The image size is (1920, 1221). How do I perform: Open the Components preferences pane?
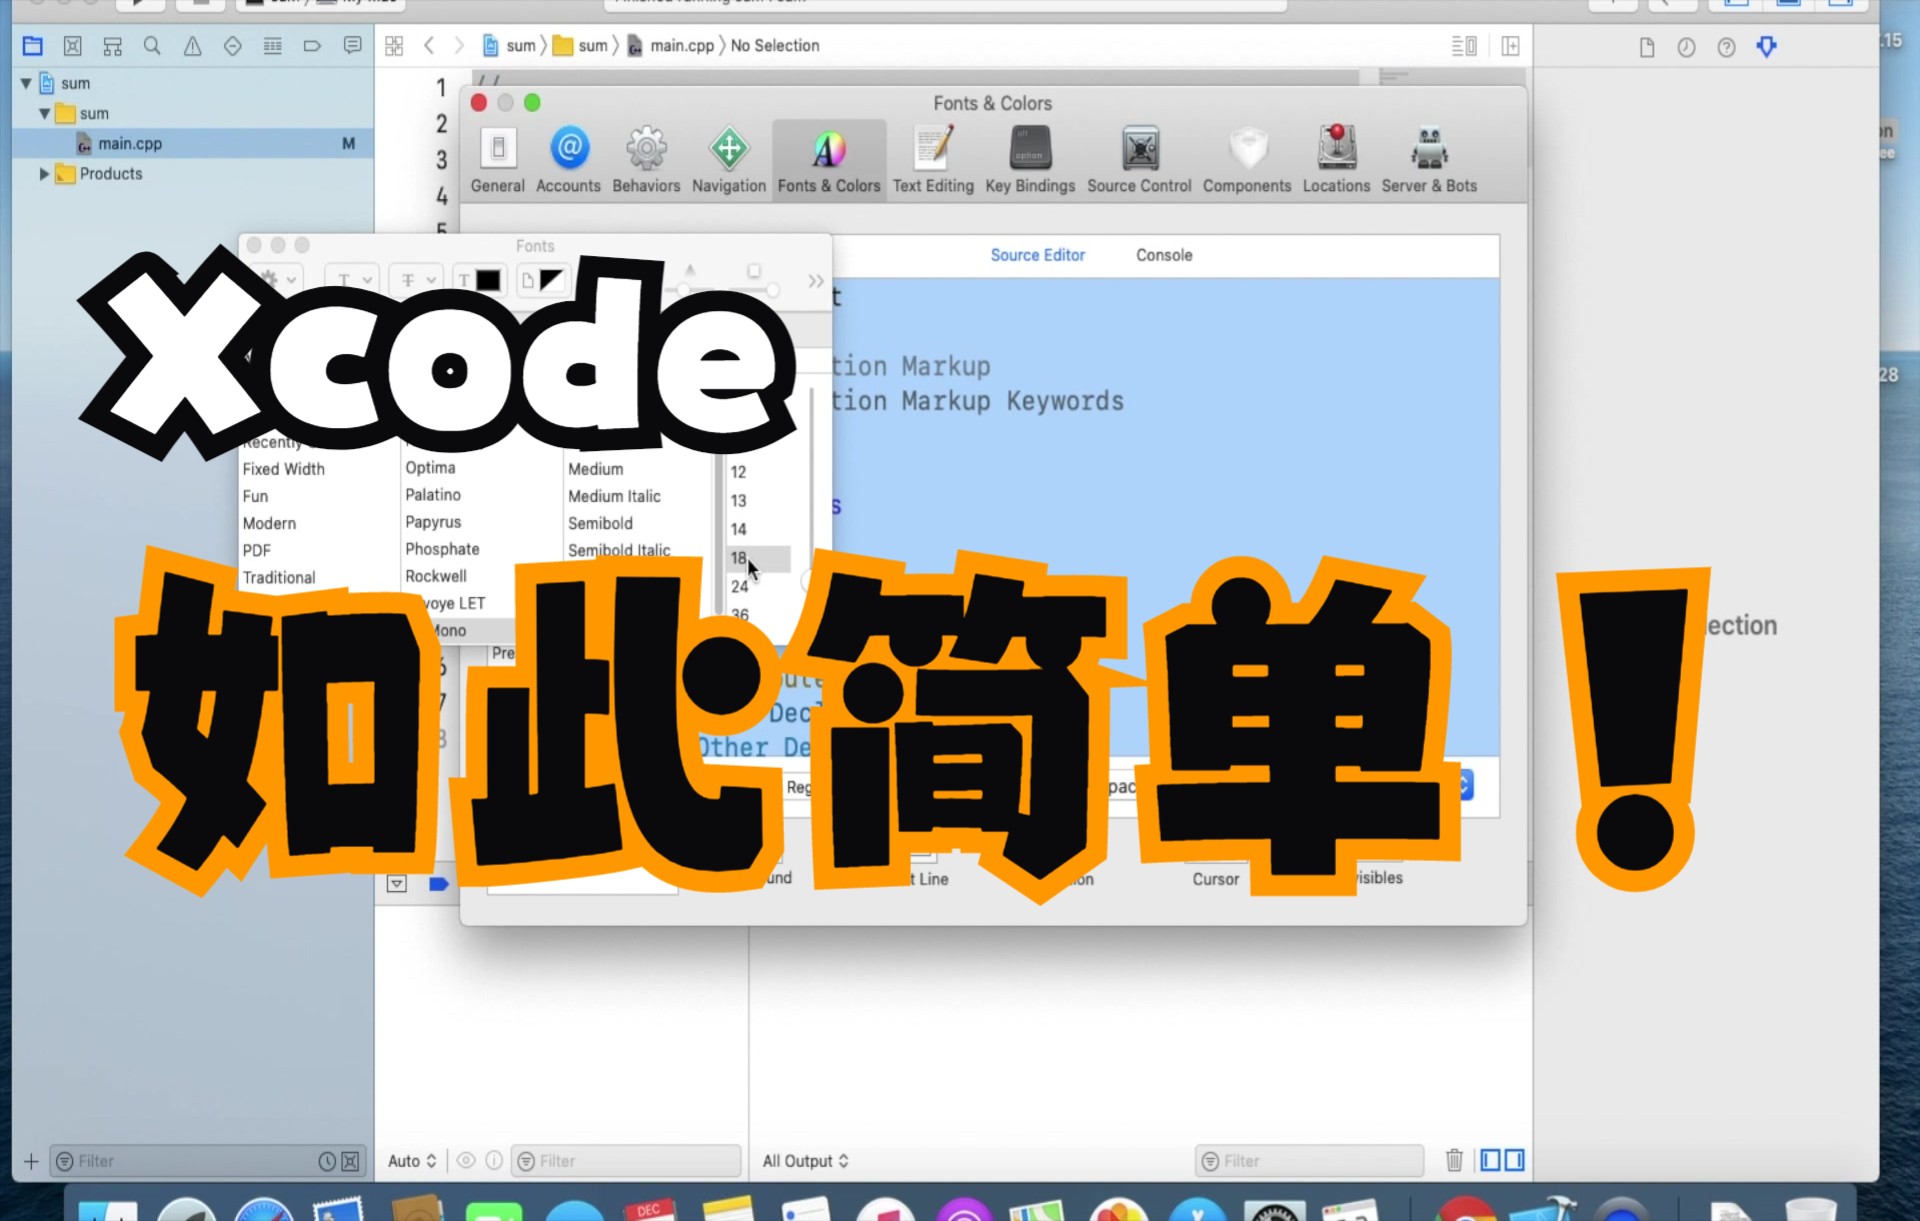click(1247, 160)
